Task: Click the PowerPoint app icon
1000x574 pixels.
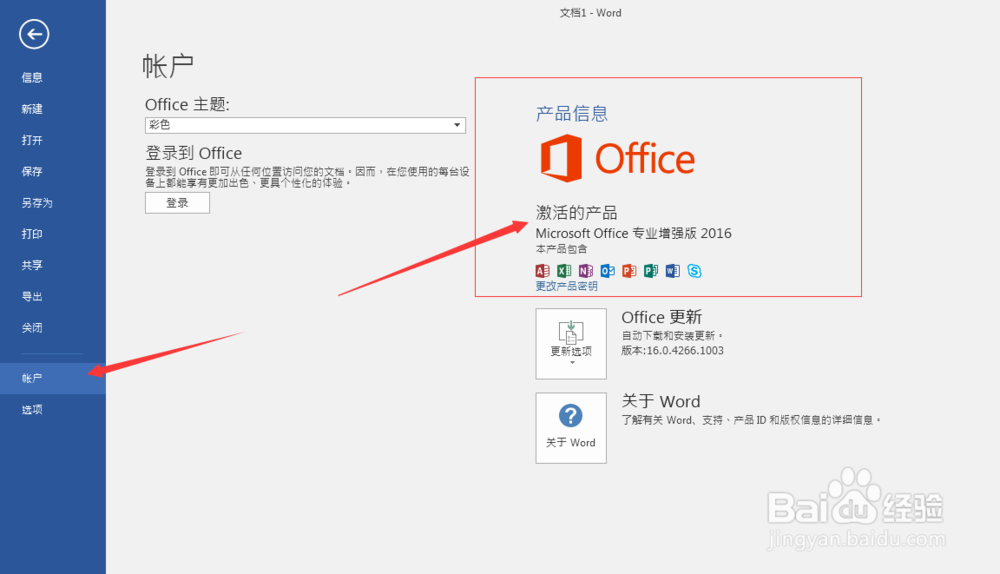Action: coord(629,271)
